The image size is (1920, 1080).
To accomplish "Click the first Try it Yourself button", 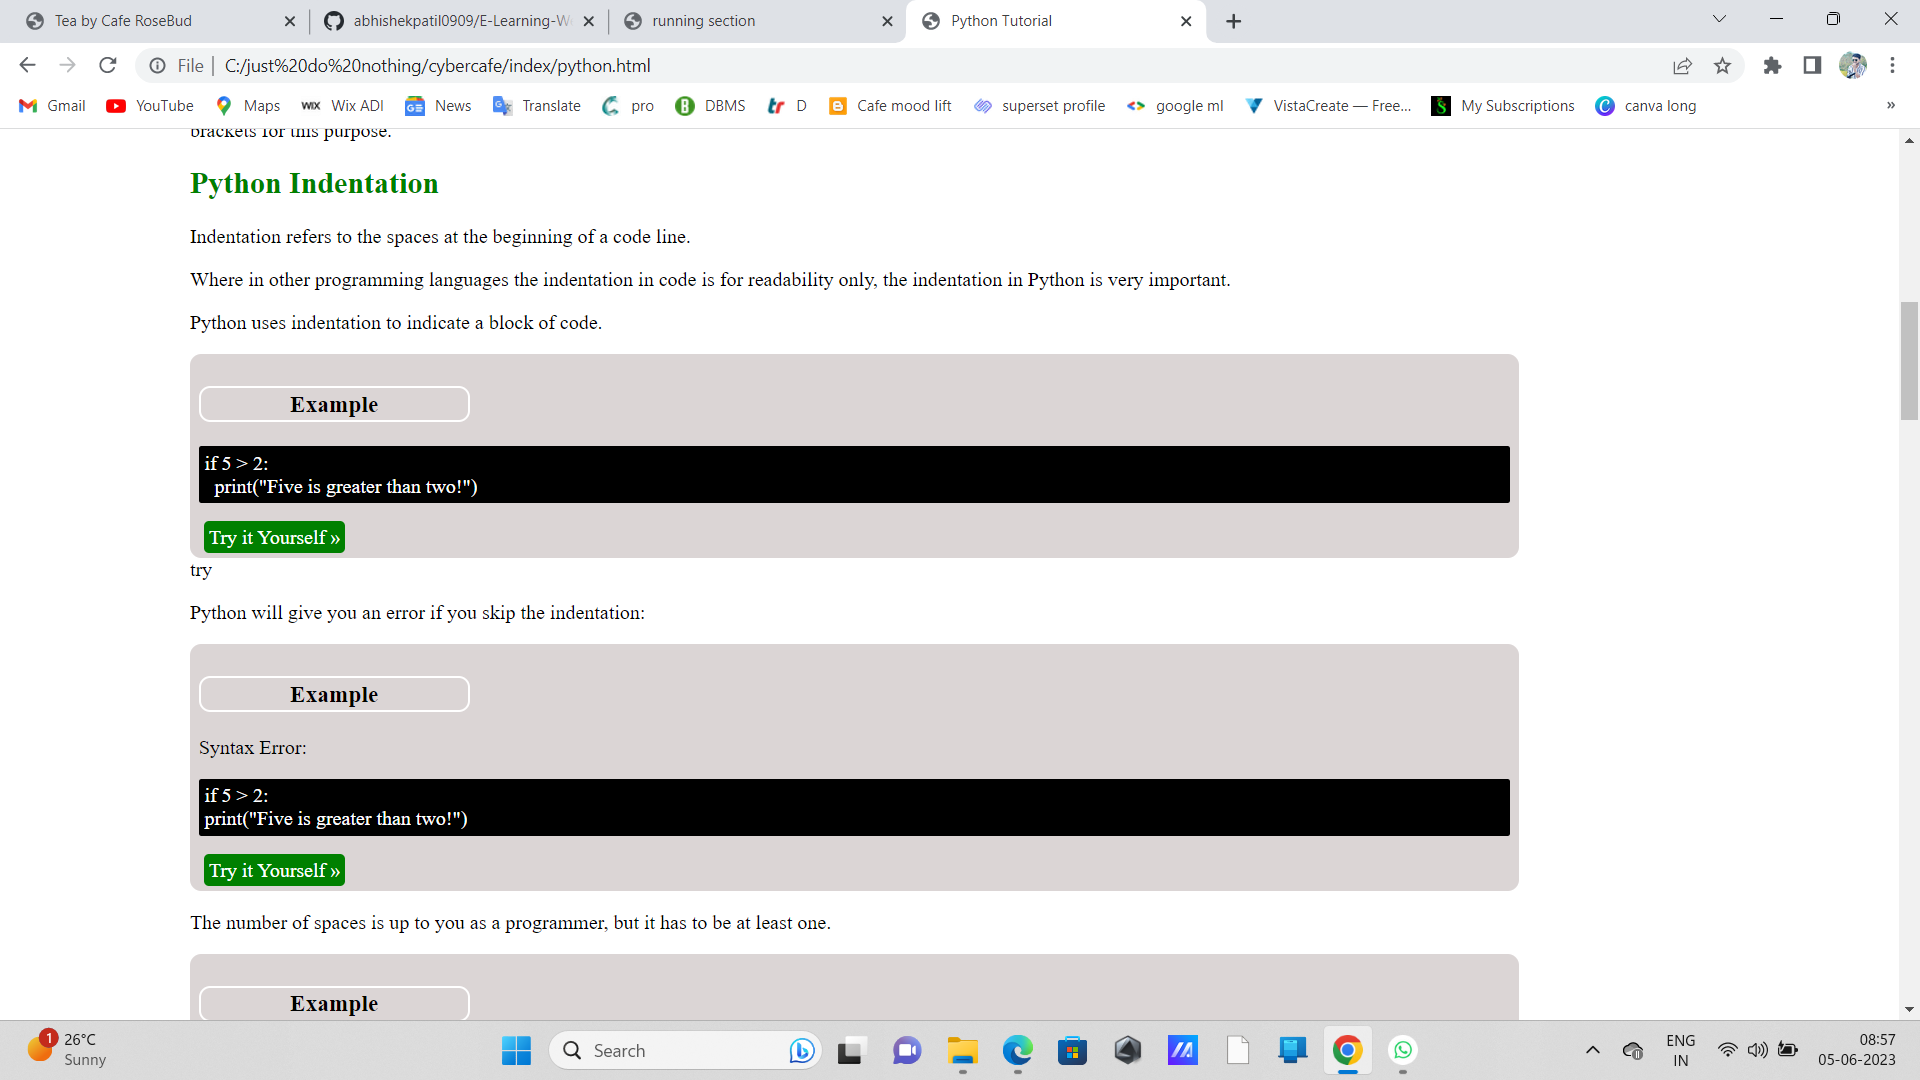I will click(273, 537).
